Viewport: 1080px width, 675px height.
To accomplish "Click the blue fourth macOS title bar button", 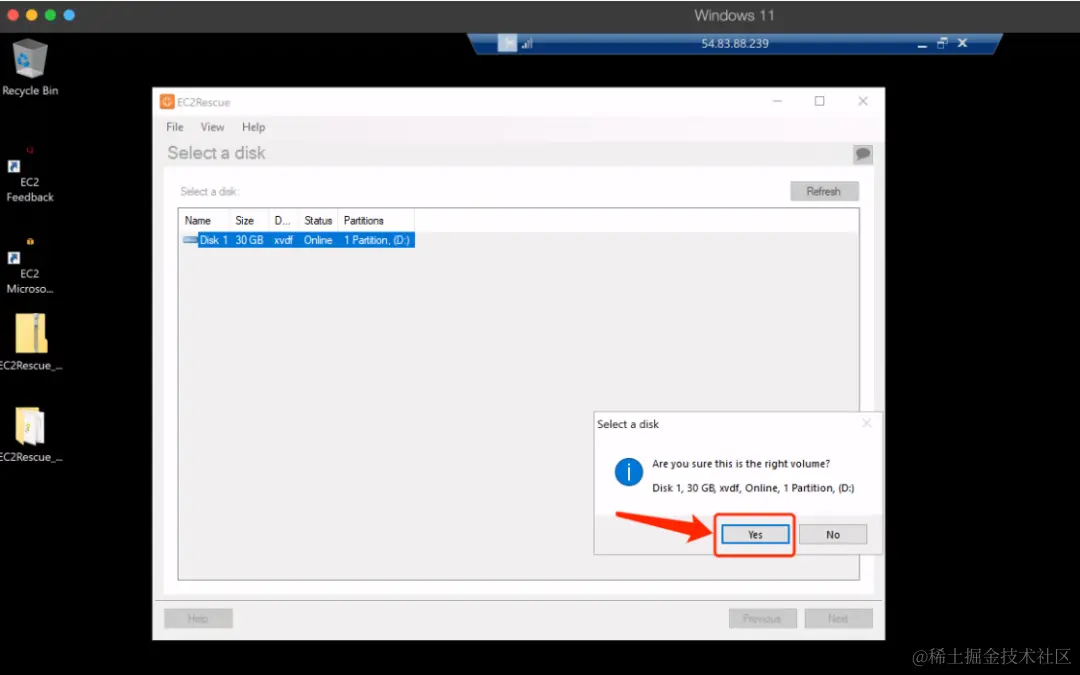I will pos(69,15).
